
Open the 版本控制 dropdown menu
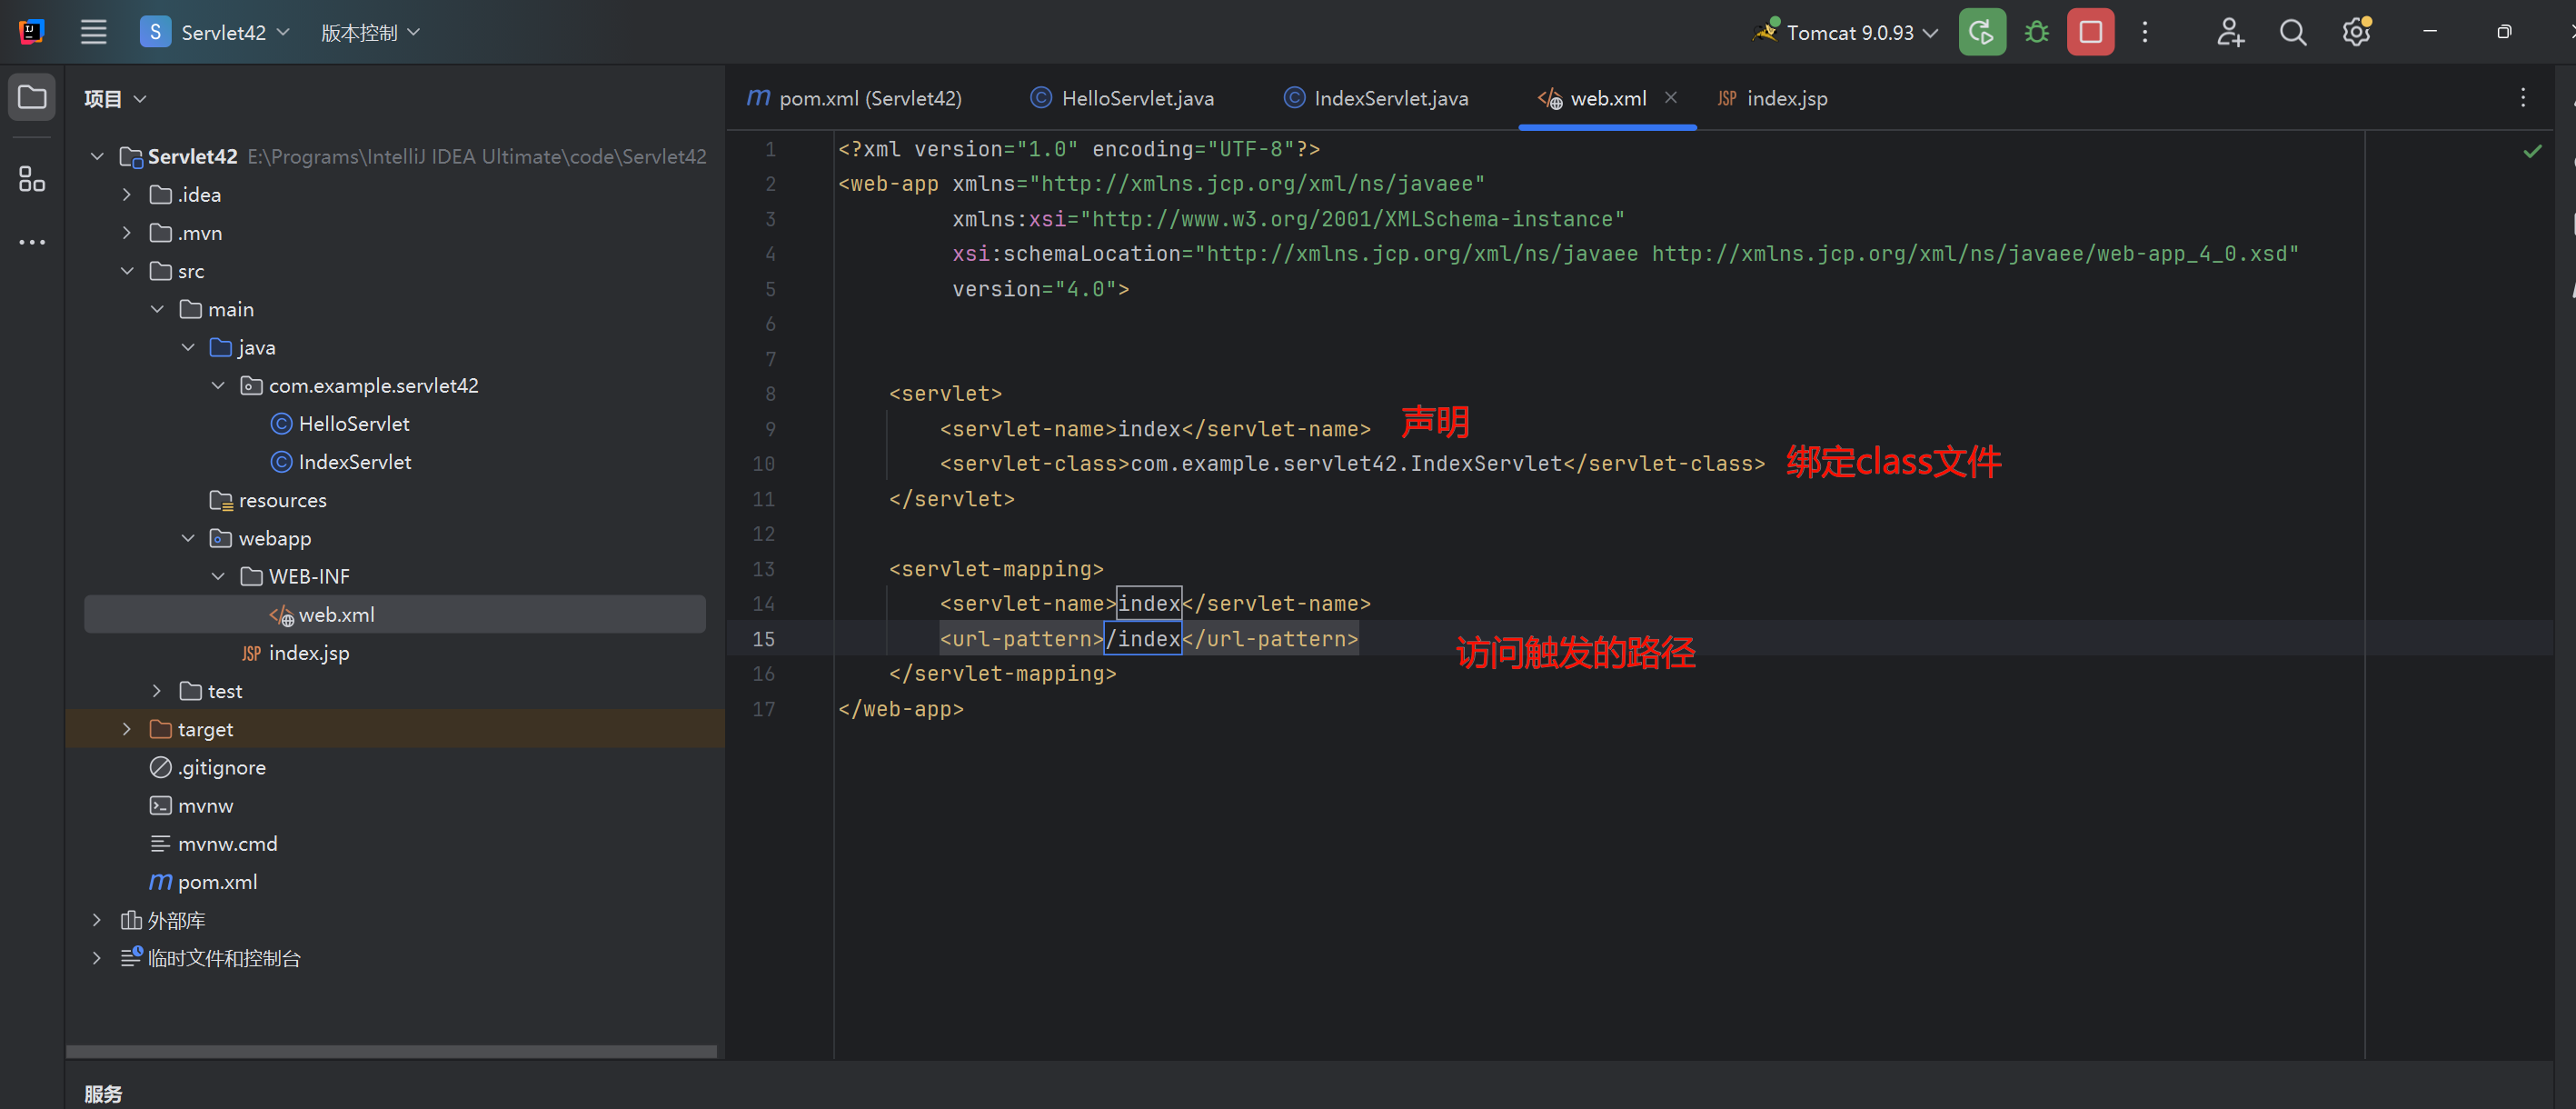[x=369, y=33]
